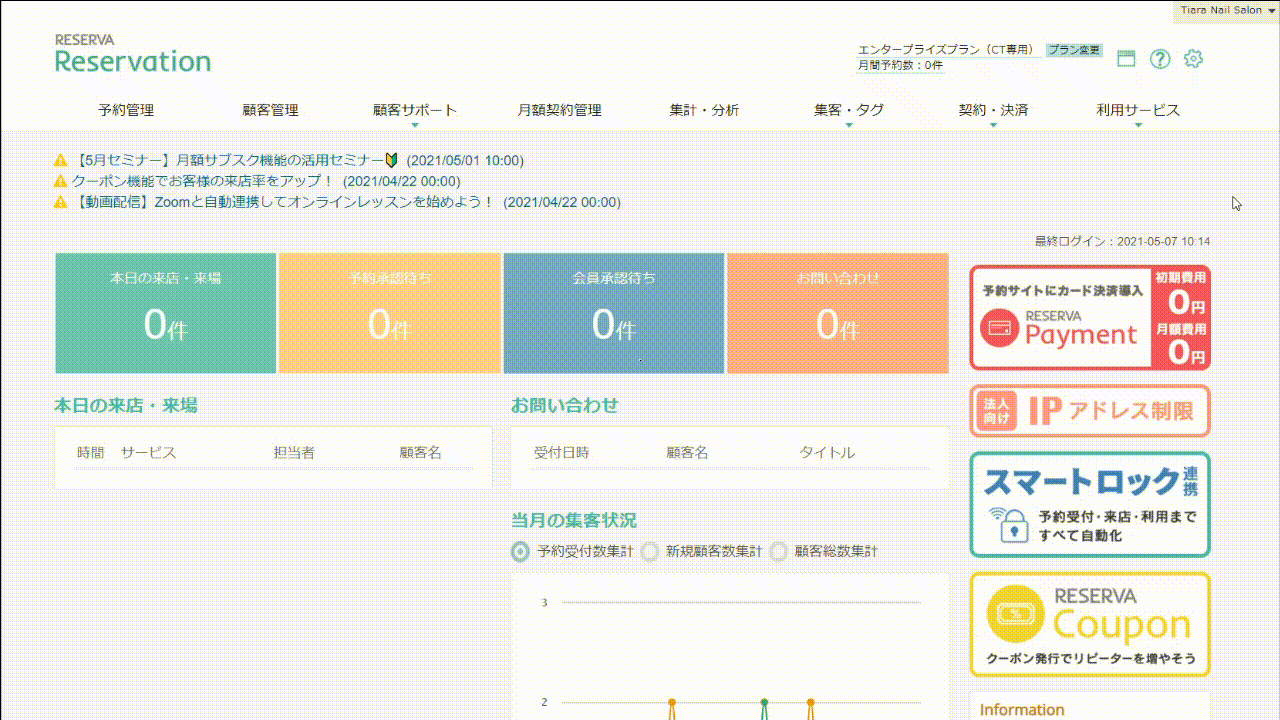Open the calendar window icon in header

1126,59
